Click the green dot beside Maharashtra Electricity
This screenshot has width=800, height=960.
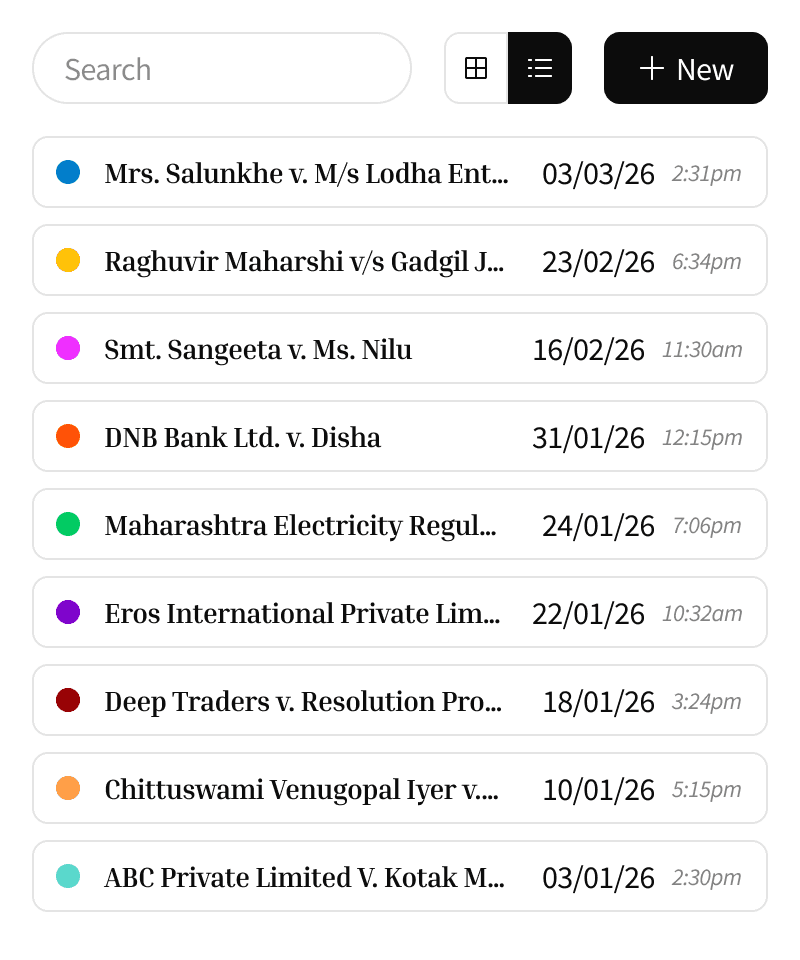[x=68, y=524]
